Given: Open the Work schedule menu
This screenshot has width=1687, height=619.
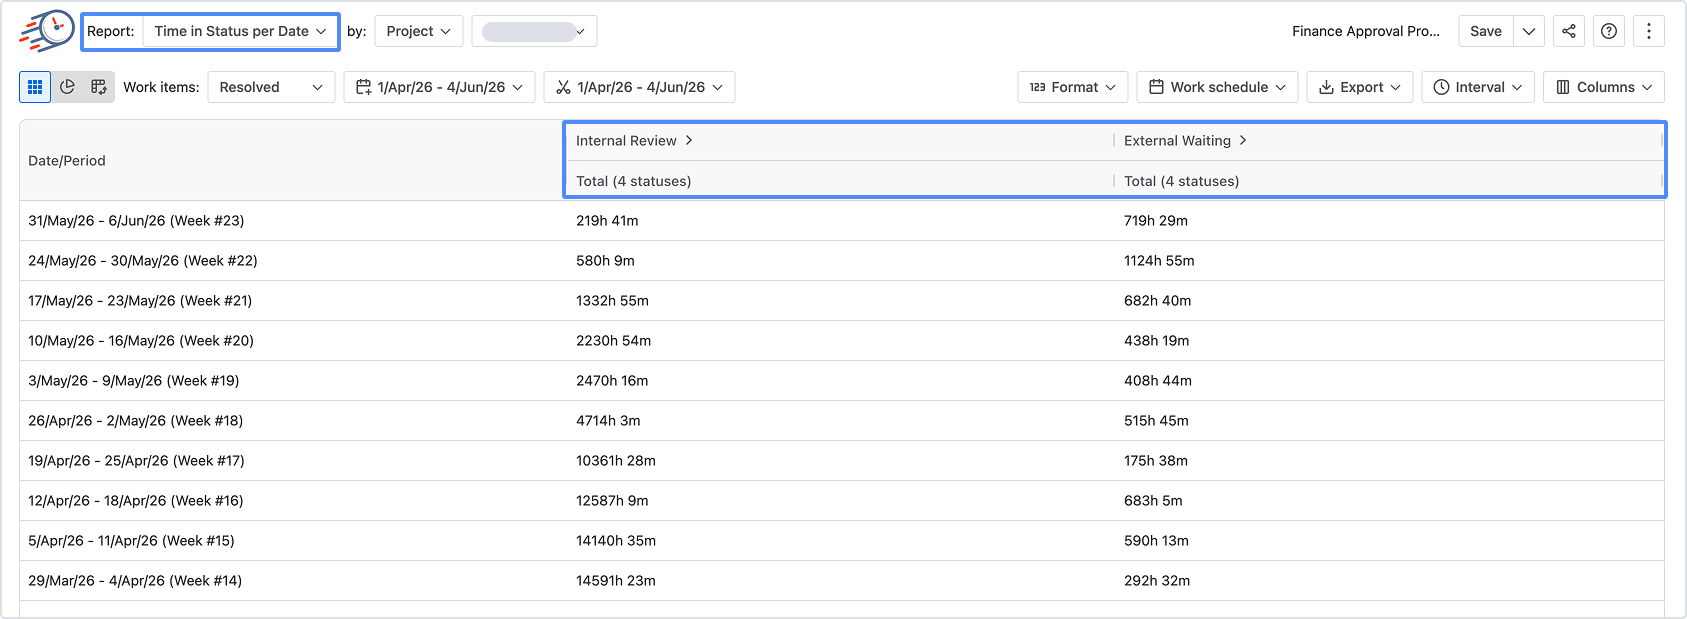Looking at the screenshot, I should click(1217, 87).
